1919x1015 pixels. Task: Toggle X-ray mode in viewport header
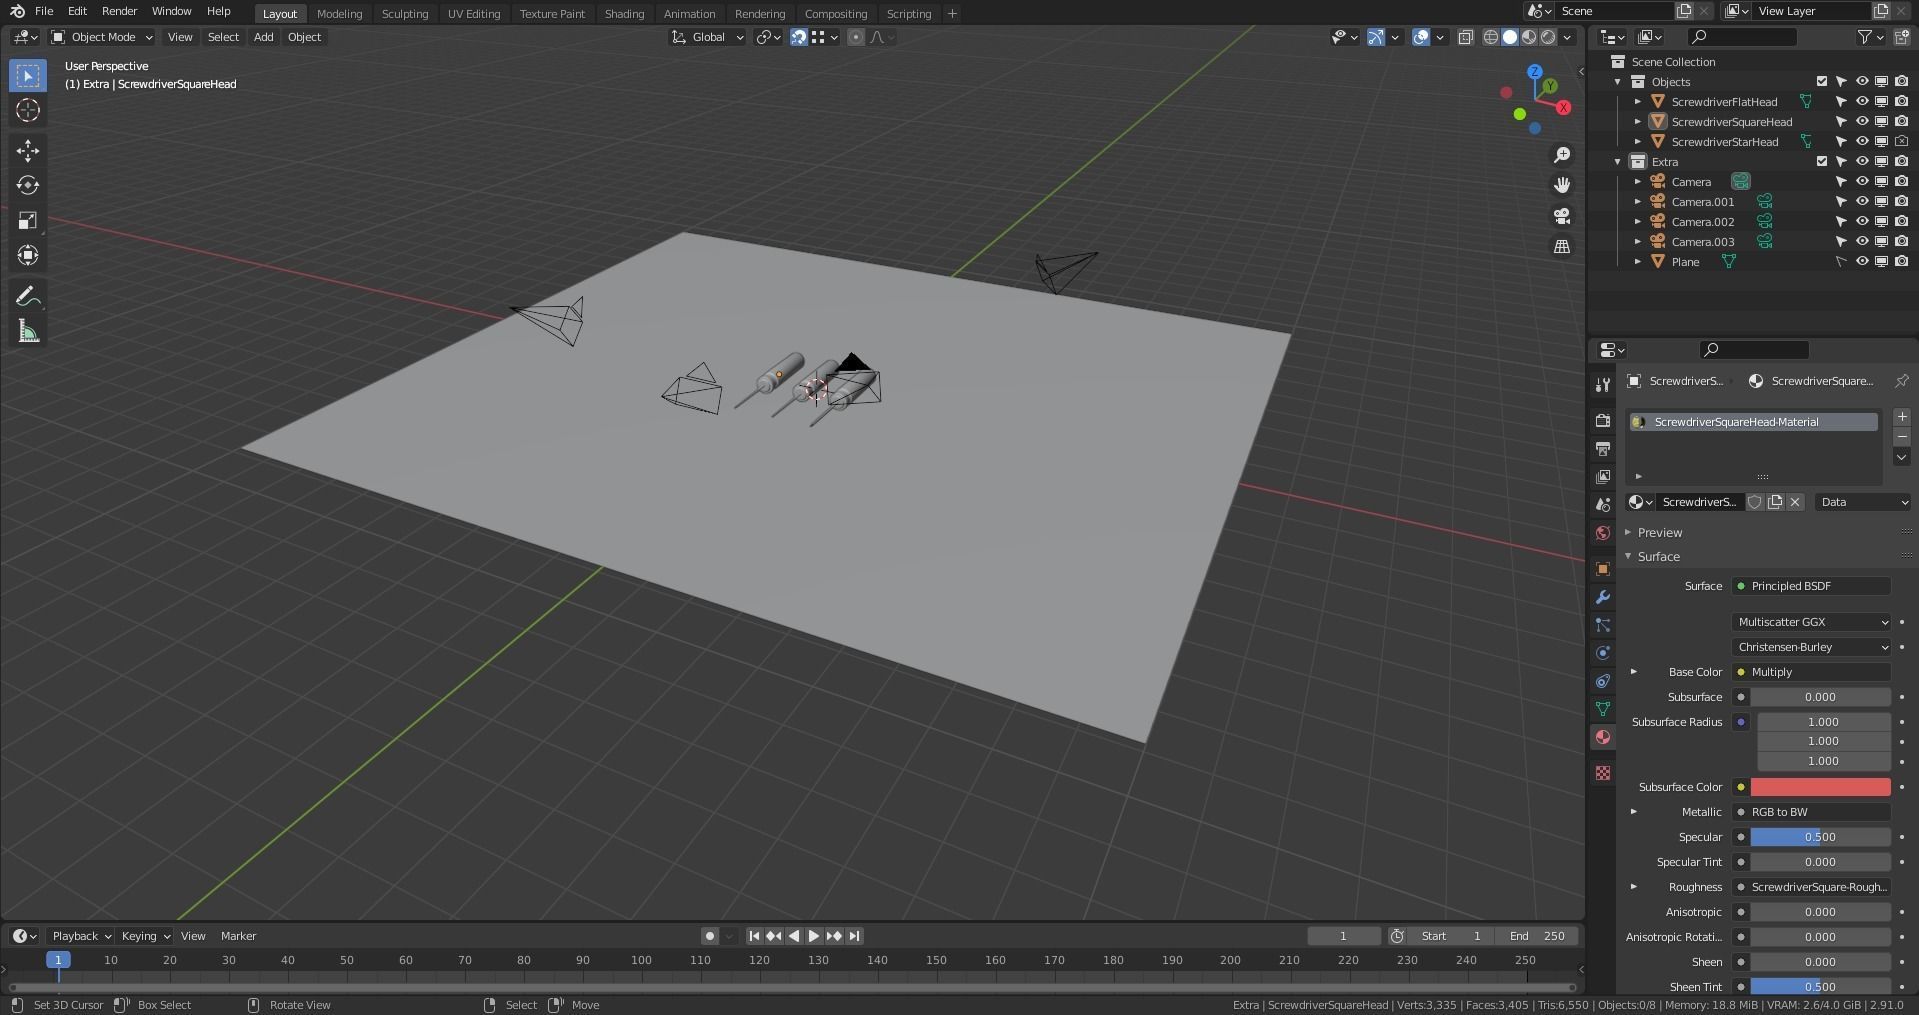point(1465,37)
